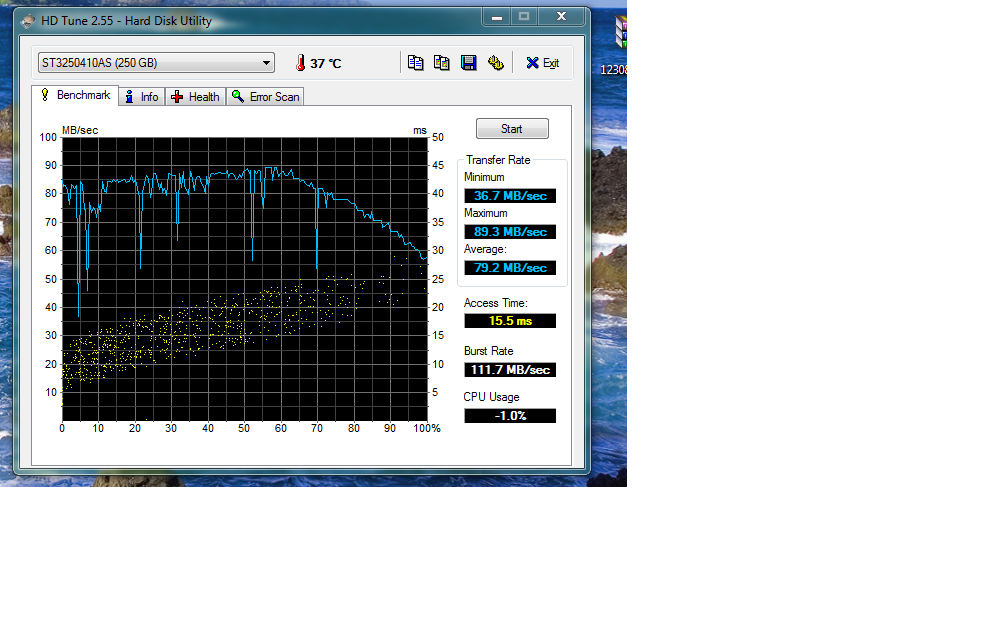Image resolution: width=1008 pixels, height=630 pixels.
Task: Click the copy text to clipboard icon
Action: pos(416,63)
